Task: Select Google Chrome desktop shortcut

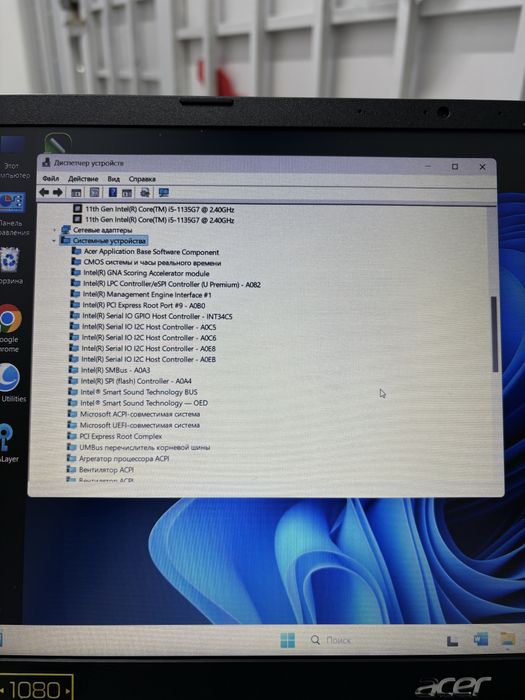Action: (10, 329)
